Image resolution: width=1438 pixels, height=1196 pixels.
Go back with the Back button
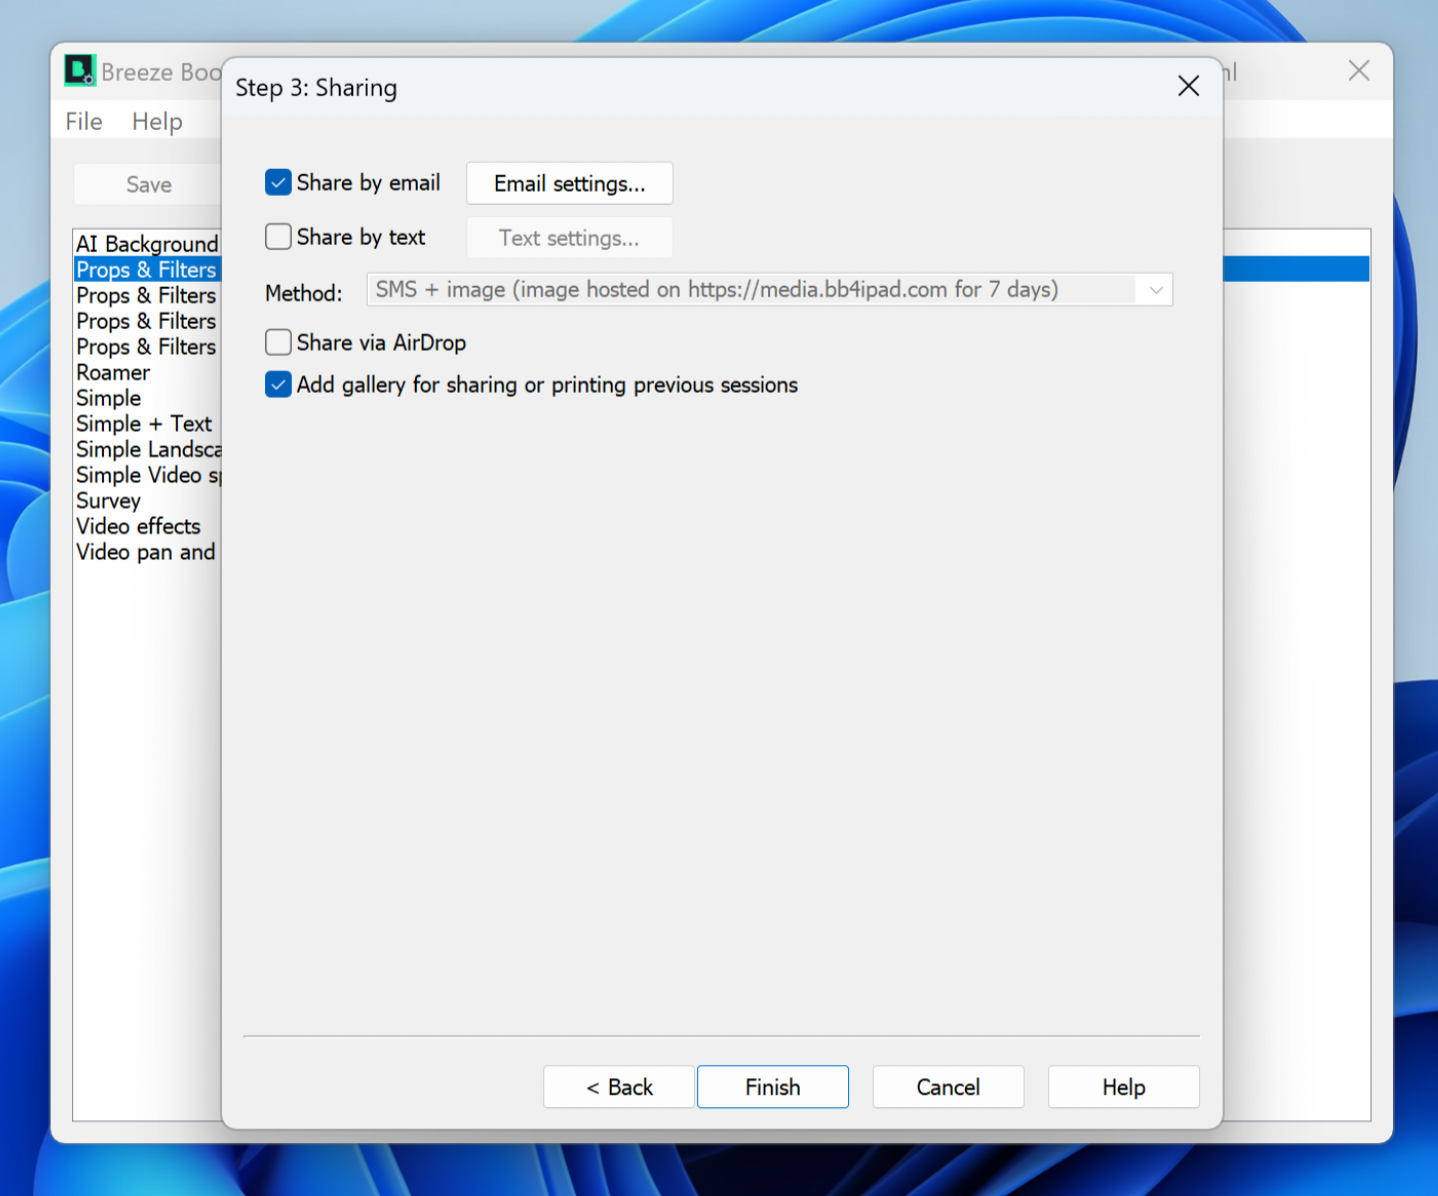pos(619,1087)
